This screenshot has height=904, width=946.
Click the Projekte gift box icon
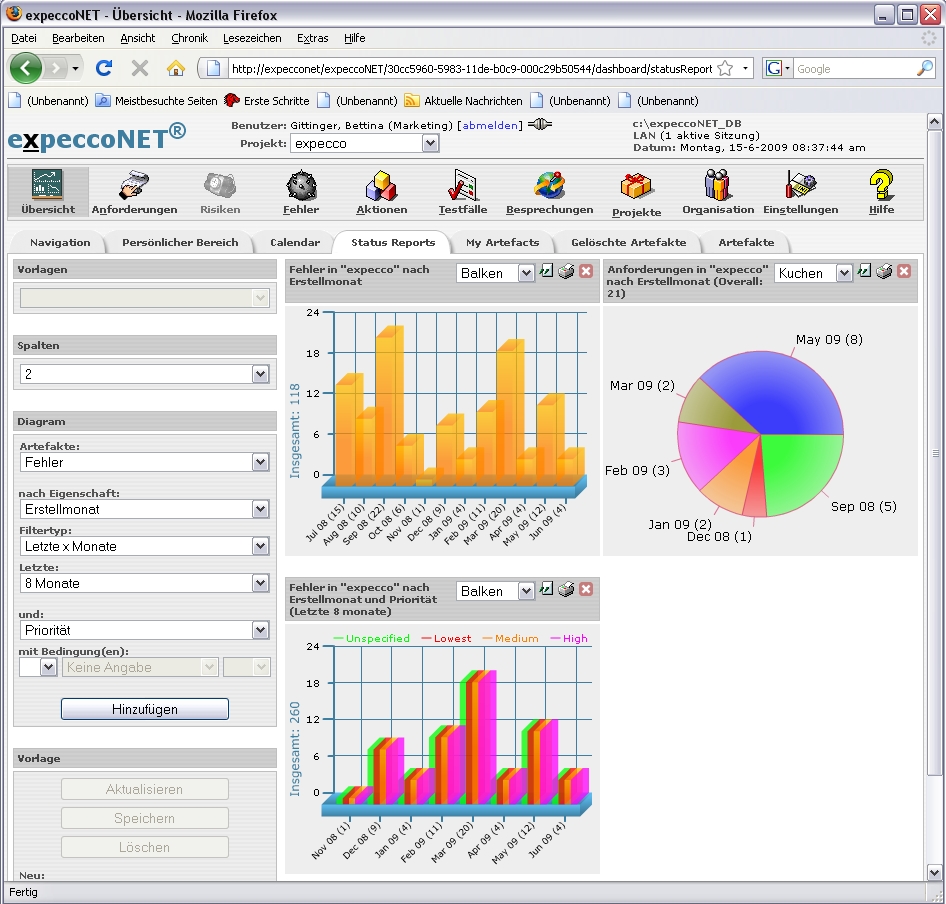pos(636,187)
